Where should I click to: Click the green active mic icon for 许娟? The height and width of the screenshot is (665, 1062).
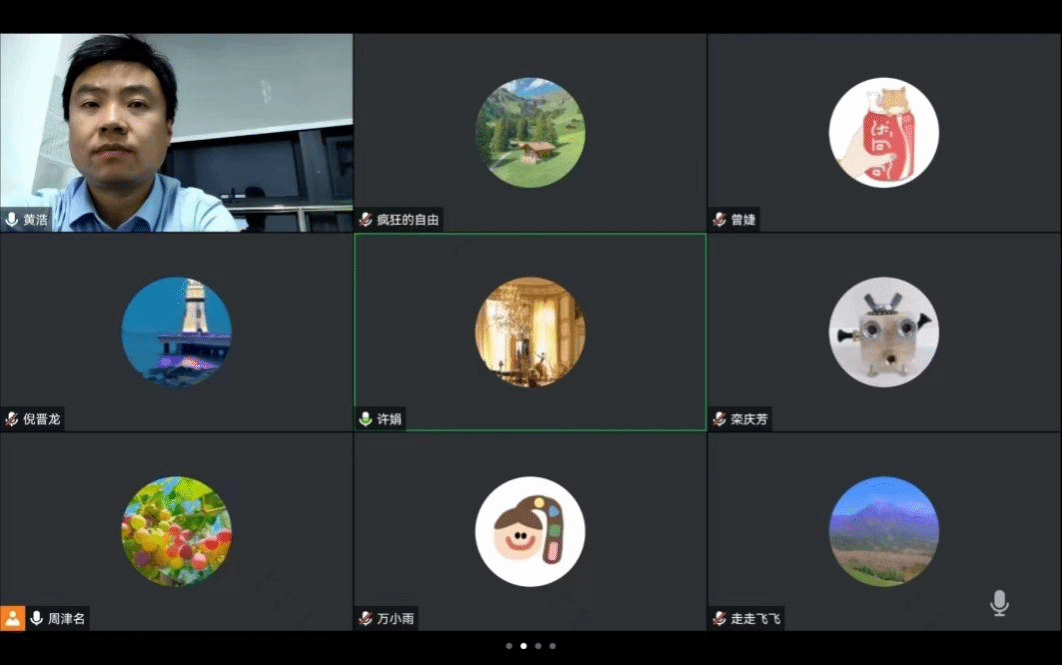click(366, 419)
